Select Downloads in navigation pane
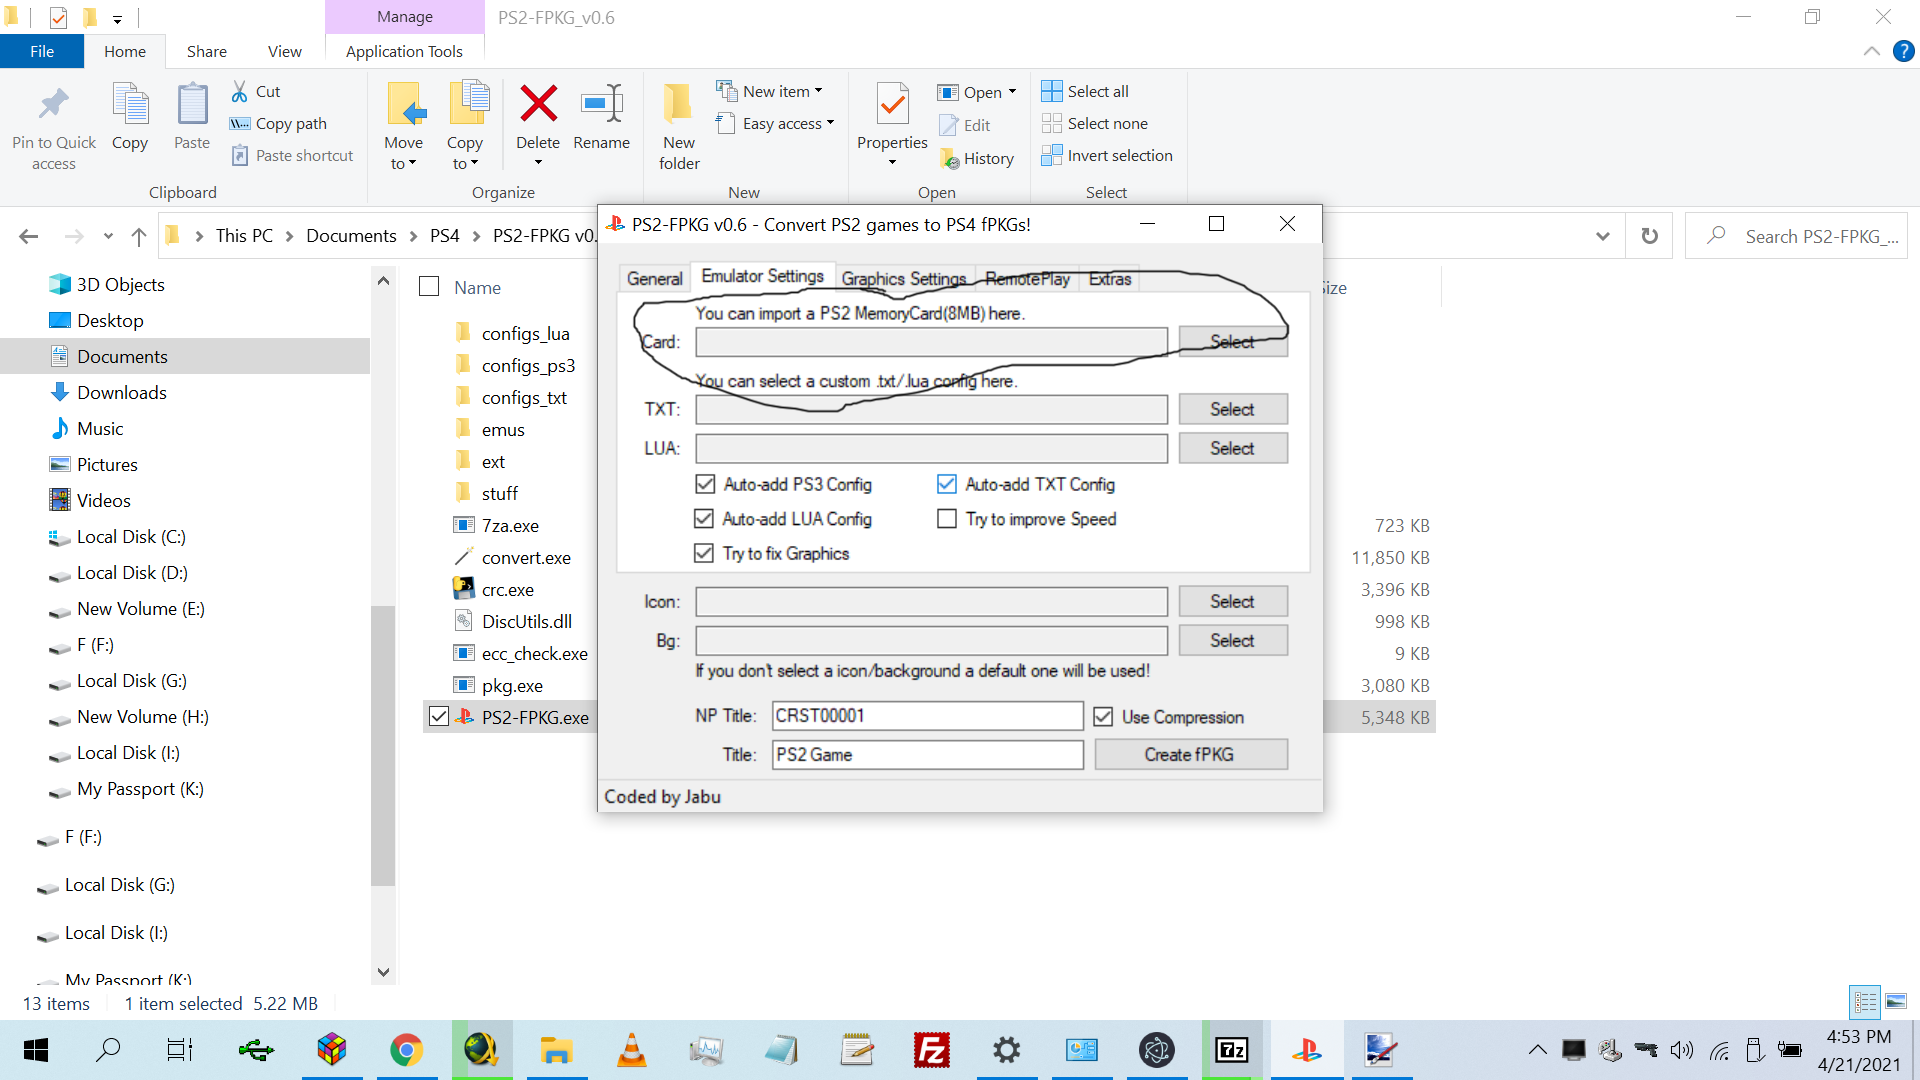The width and height of the screenshot is (1920, 1080). [121, 393]
